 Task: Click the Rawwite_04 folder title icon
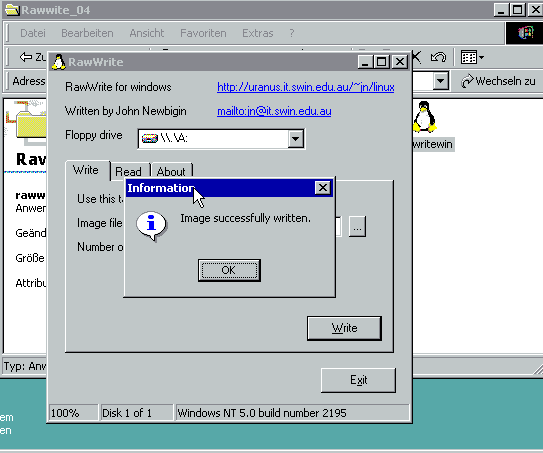[x=12, y=10]
